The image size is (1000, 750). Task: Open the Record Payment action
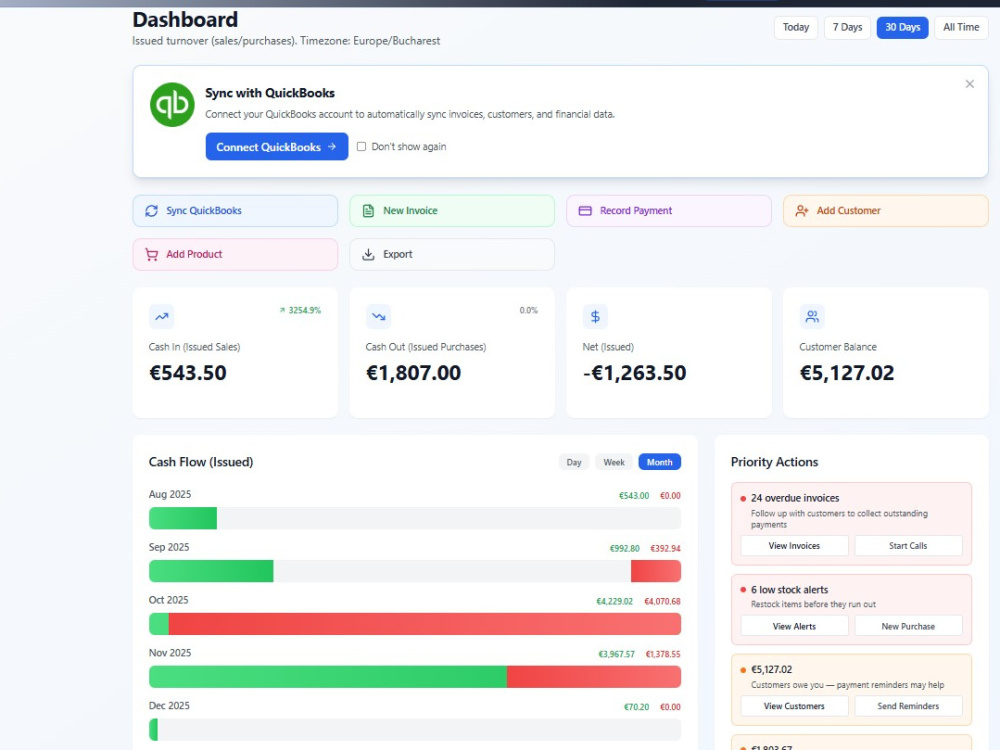(669, 211)
